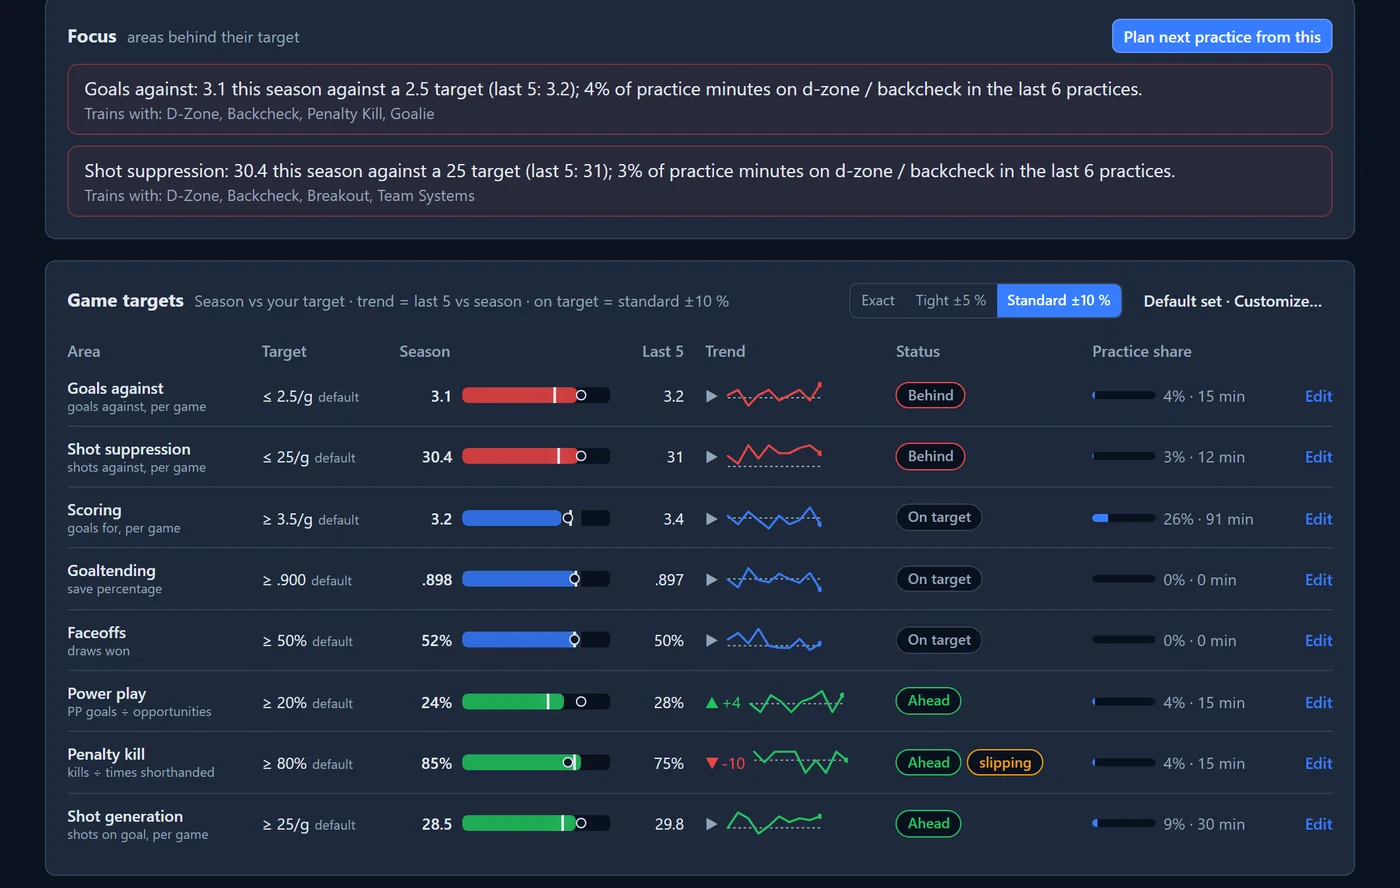Select the Standard ±10 % tolerance option
Screen dimensions: 1400x888
click(x=1059, y=301)
